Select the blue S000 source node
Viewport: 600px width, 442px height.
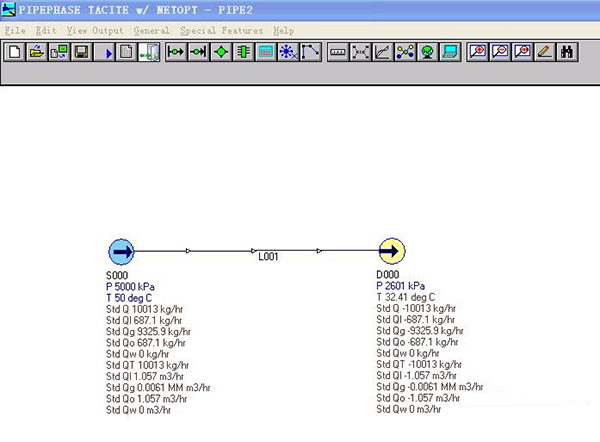(x=121, y=251)
